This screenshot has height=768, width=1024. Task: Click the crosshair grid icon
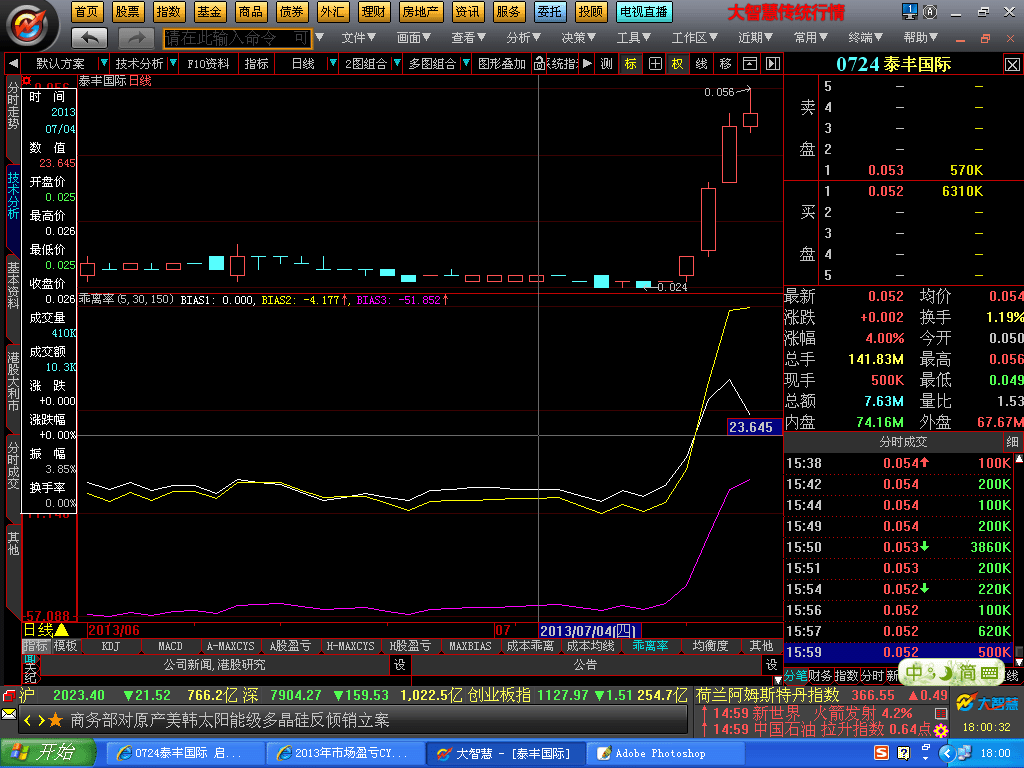click(655, 63)
